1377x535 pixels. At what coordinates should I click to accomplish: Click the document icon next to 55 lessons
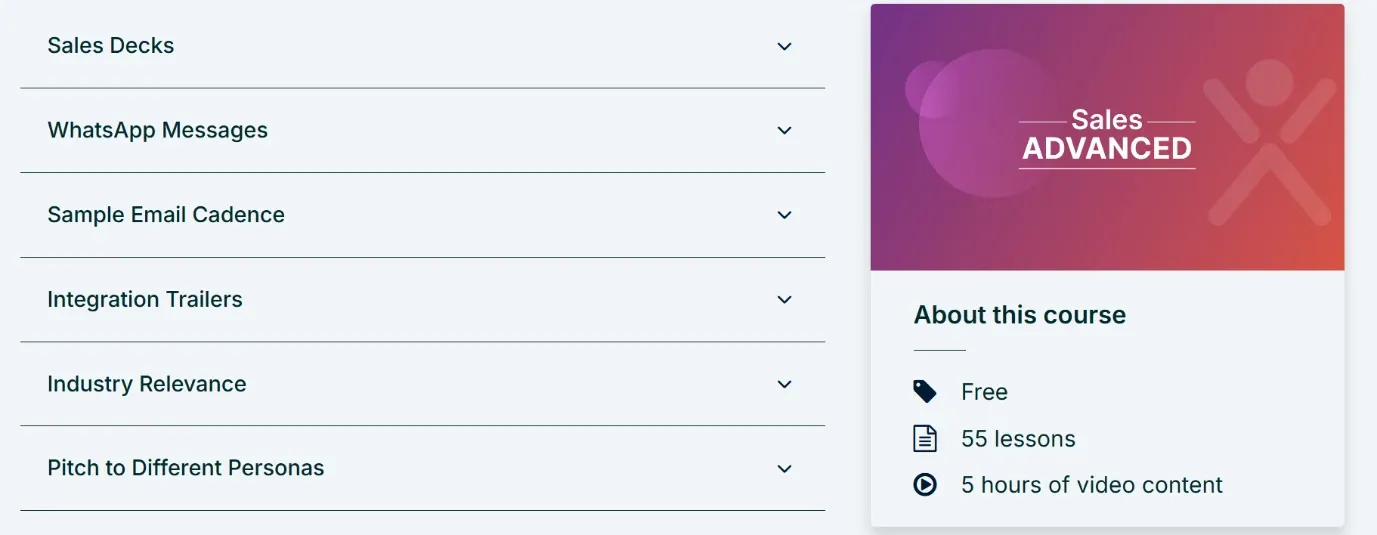pyautogui.click(x=925, y=438)
